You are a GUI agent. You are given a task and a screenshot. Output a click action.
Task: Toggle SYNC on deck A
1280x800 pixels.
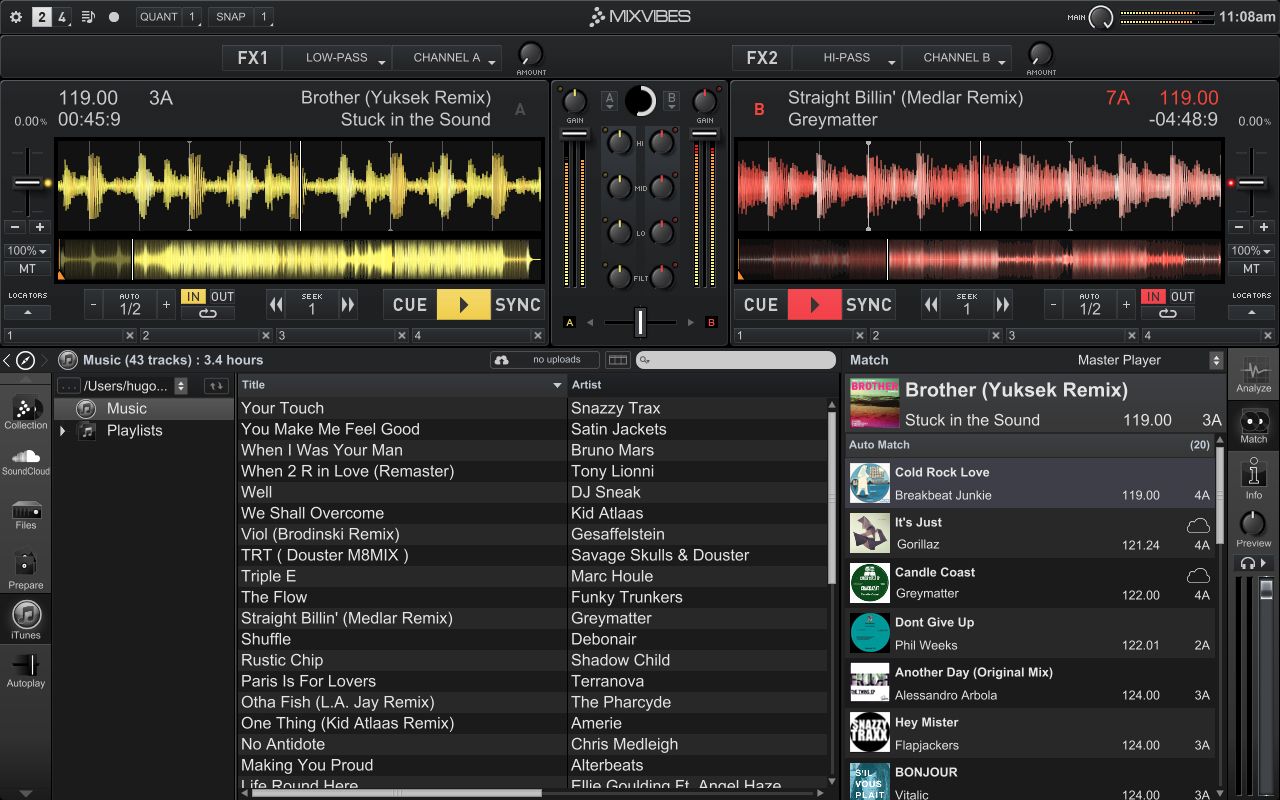click(x=517, y=305)
